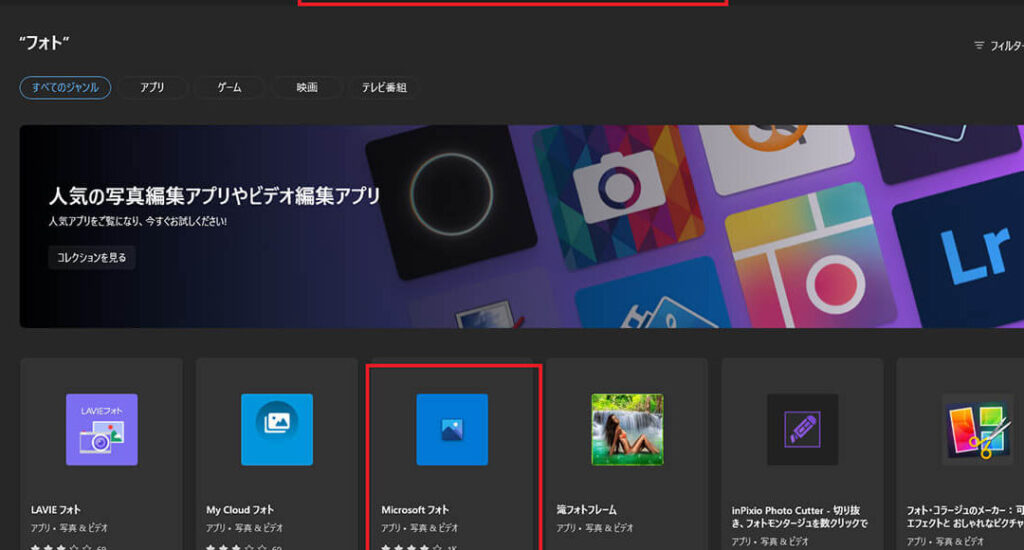The width and height of the screenshot is (1024, 550).
Task: Click the LAVIE フォト app name
Action: click(x=56, y=510)
